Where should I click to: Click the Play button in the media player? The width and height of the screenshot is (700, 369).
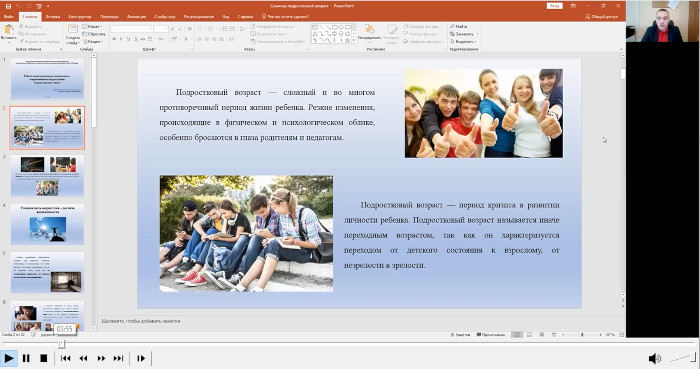[8, 358]
